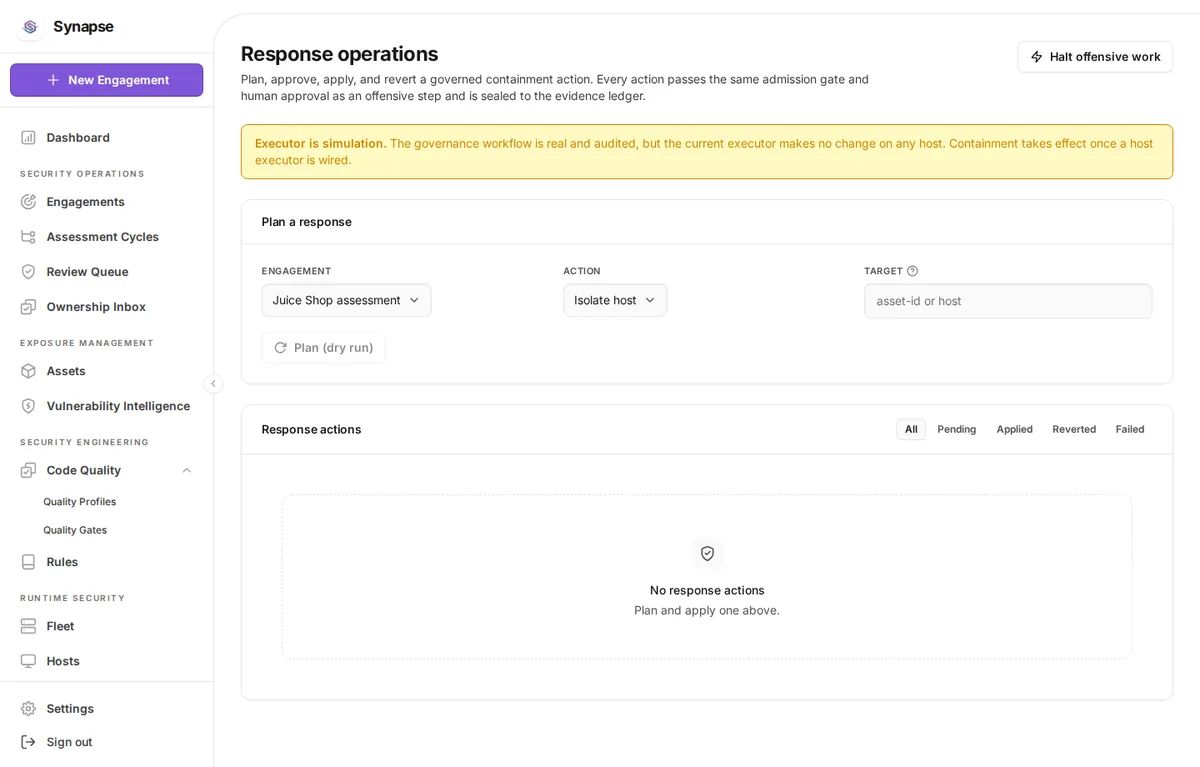Sign out of Synapse
The image size is (1200, 767).
tap(107, 742)
